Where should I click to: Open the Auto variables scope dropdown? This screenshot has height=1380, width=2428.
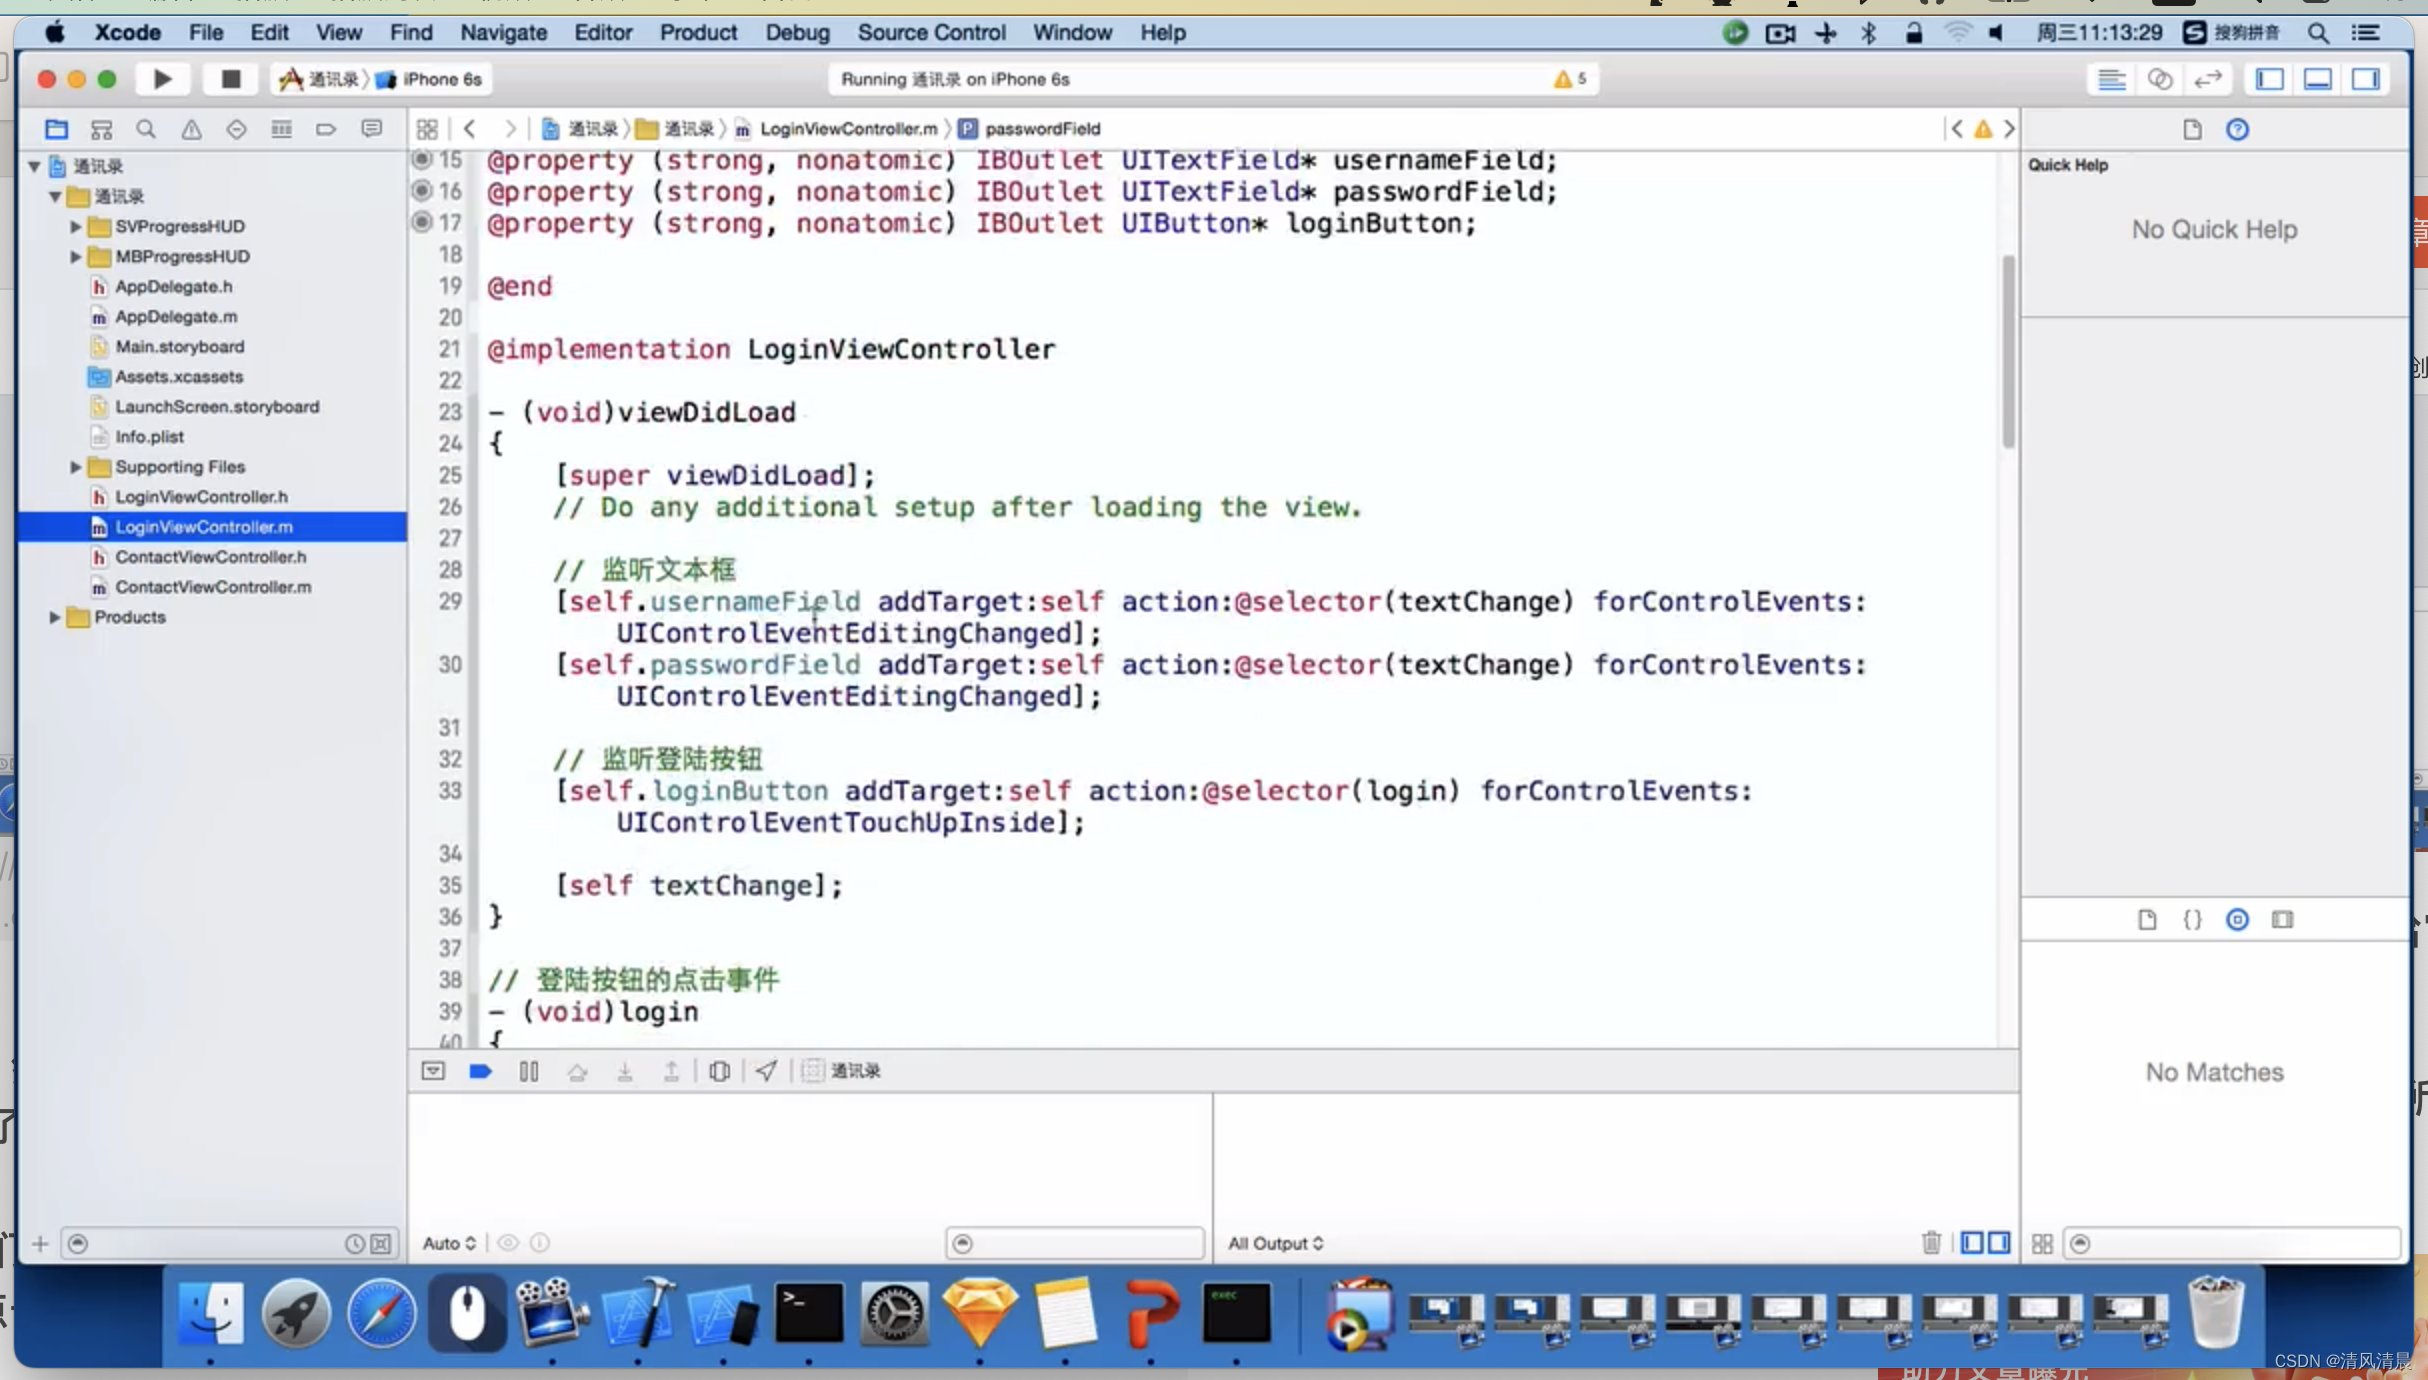[449, 1243]
